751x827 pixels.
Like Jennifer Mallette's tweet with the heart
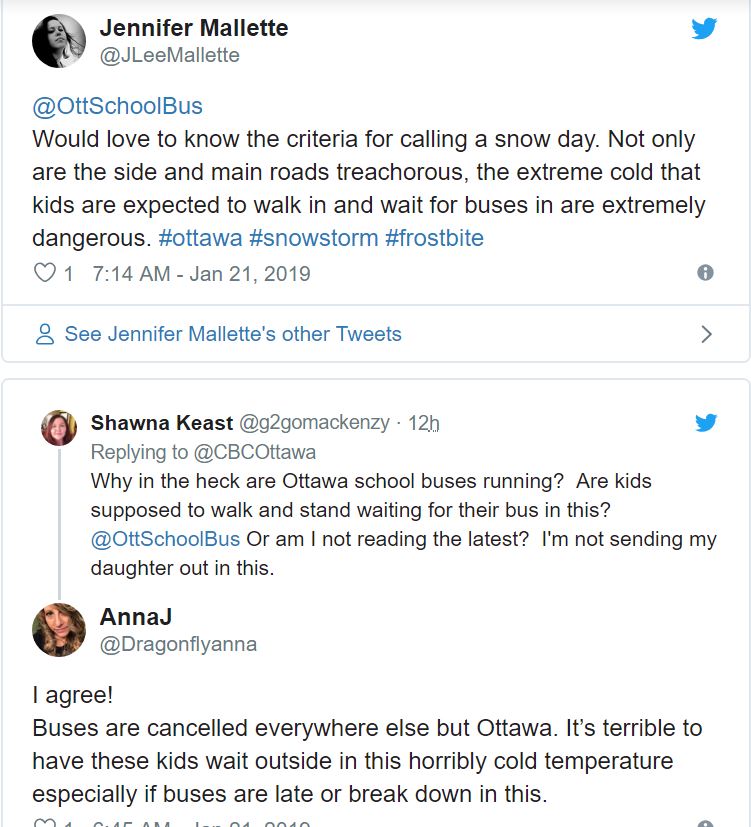click(x=45, y=273)
